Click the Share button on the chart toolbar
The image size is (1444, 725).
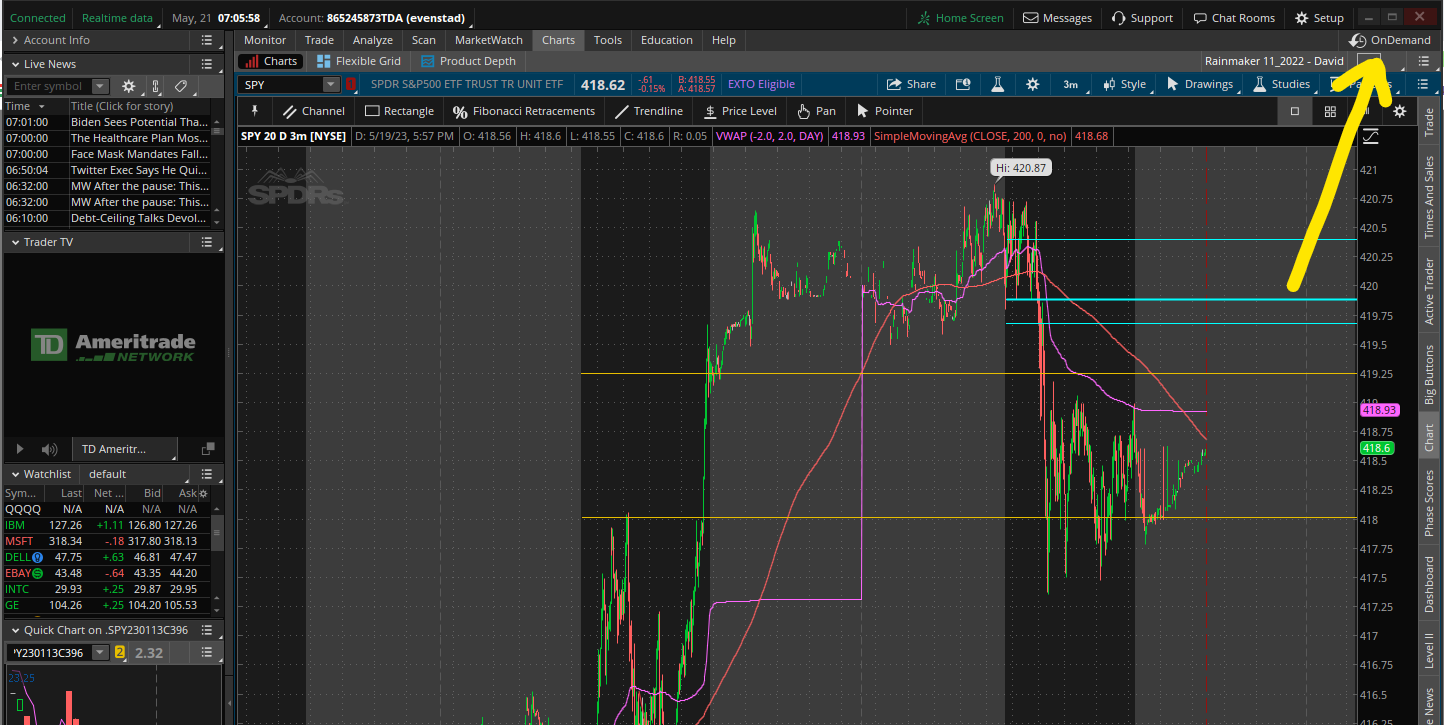pyautogui.click(x=911, y=84)
